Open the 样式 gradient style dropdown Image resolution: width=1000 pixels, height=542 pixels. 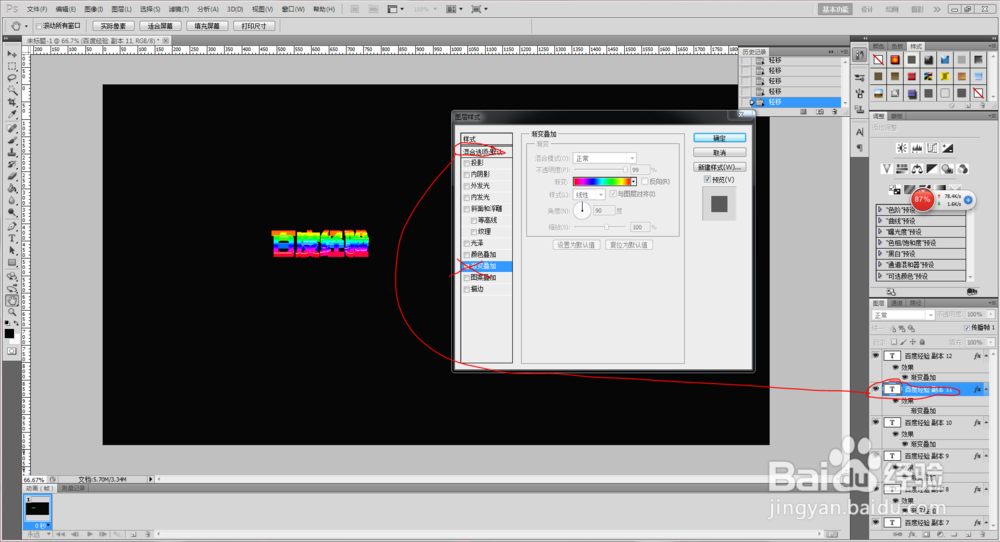coord(589,194)
